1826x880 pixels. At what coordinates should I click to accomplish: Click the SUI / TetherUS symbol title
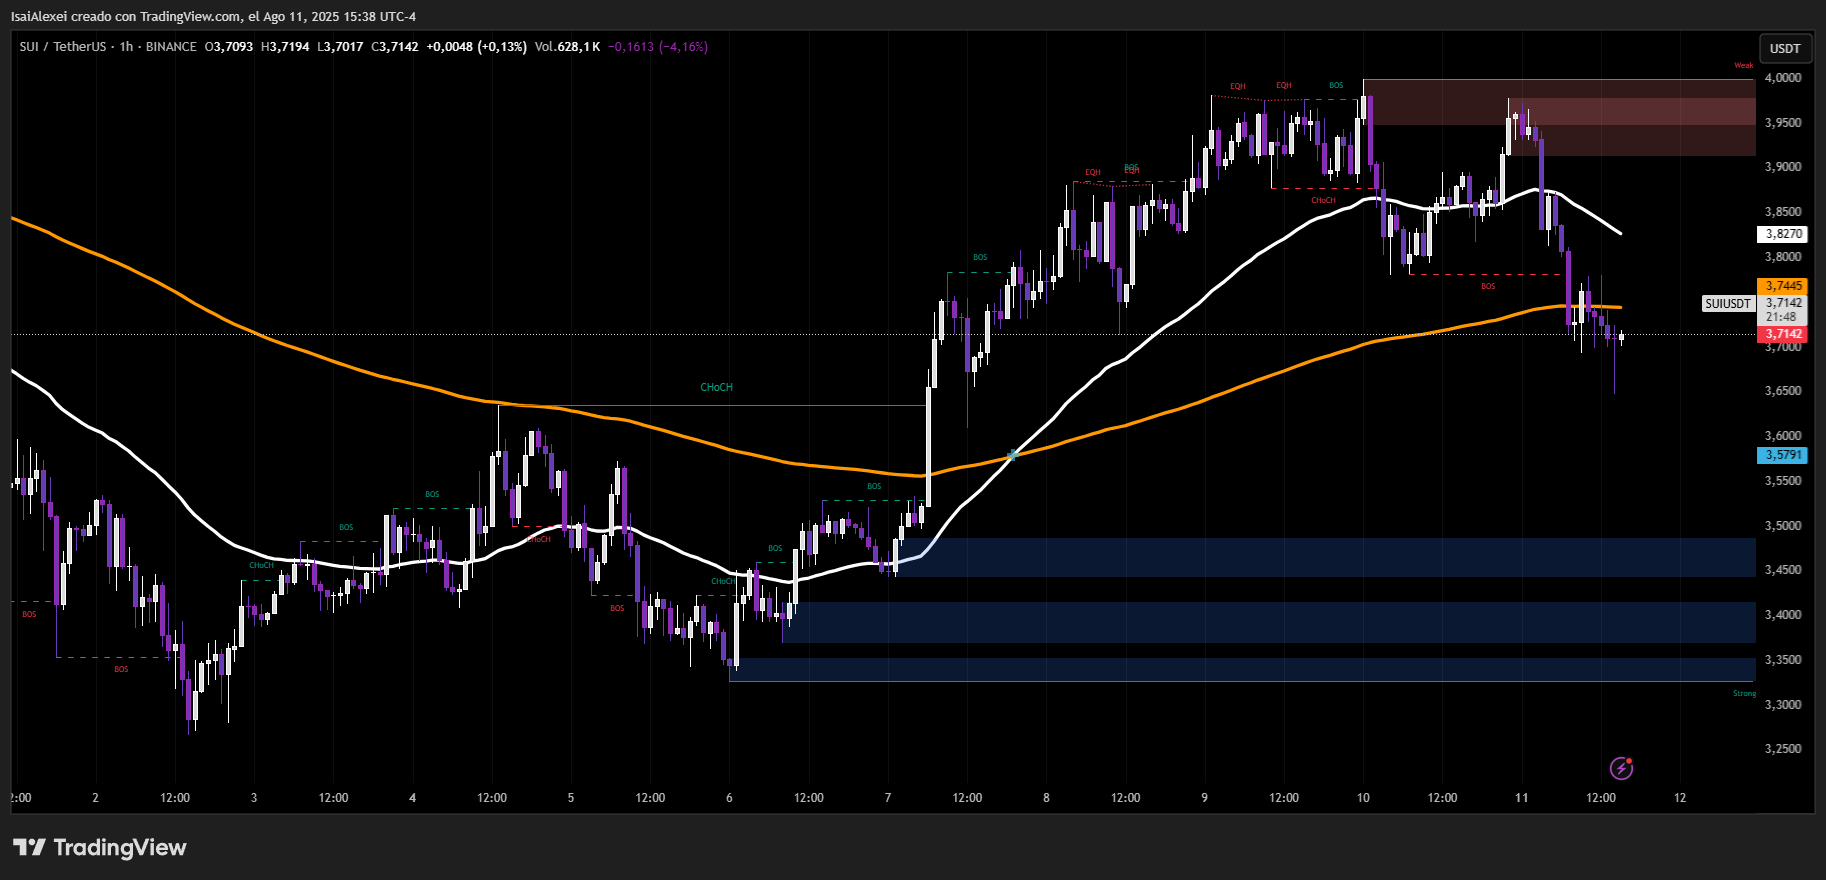[62, 47]
